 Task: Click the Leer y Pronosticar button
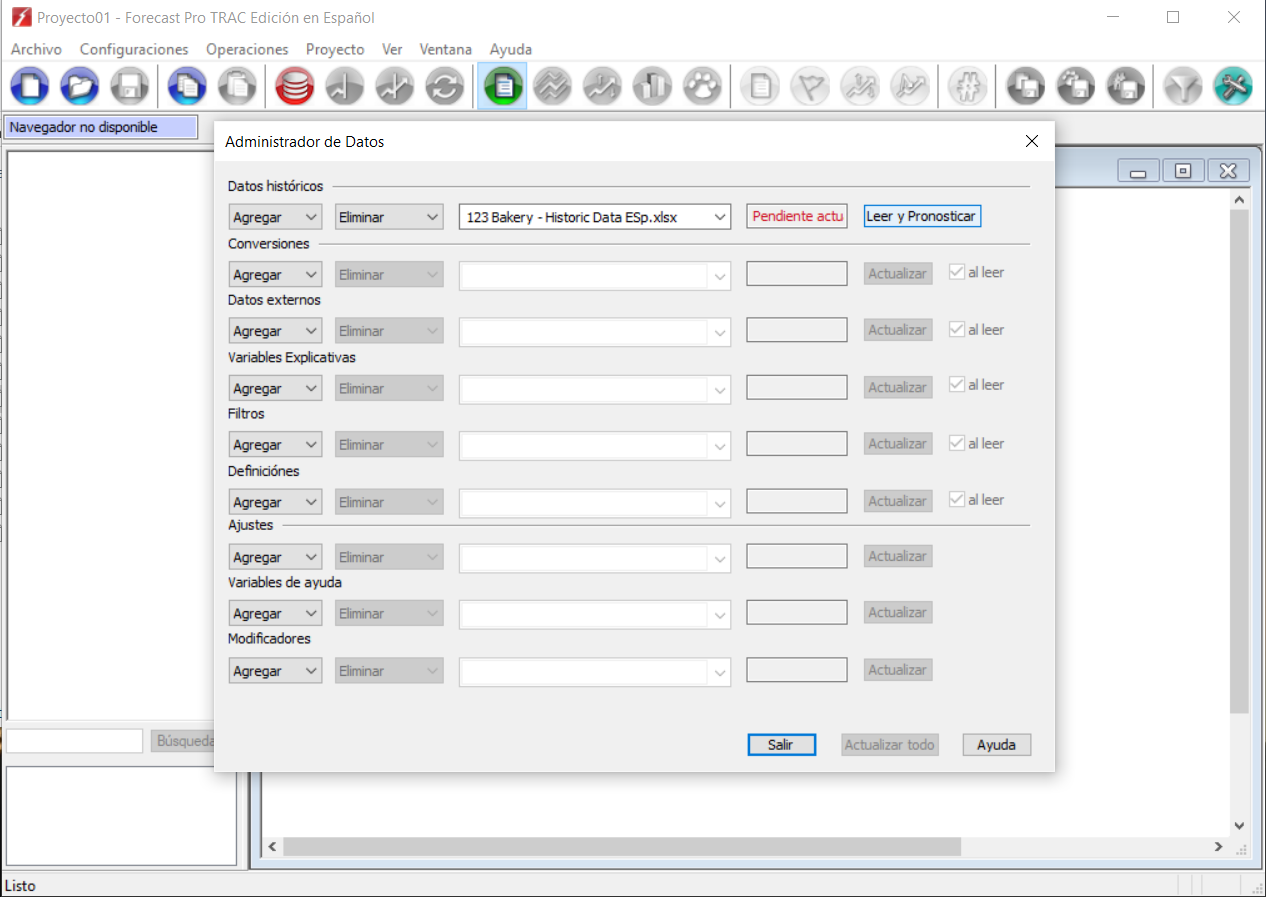point(922,216)
